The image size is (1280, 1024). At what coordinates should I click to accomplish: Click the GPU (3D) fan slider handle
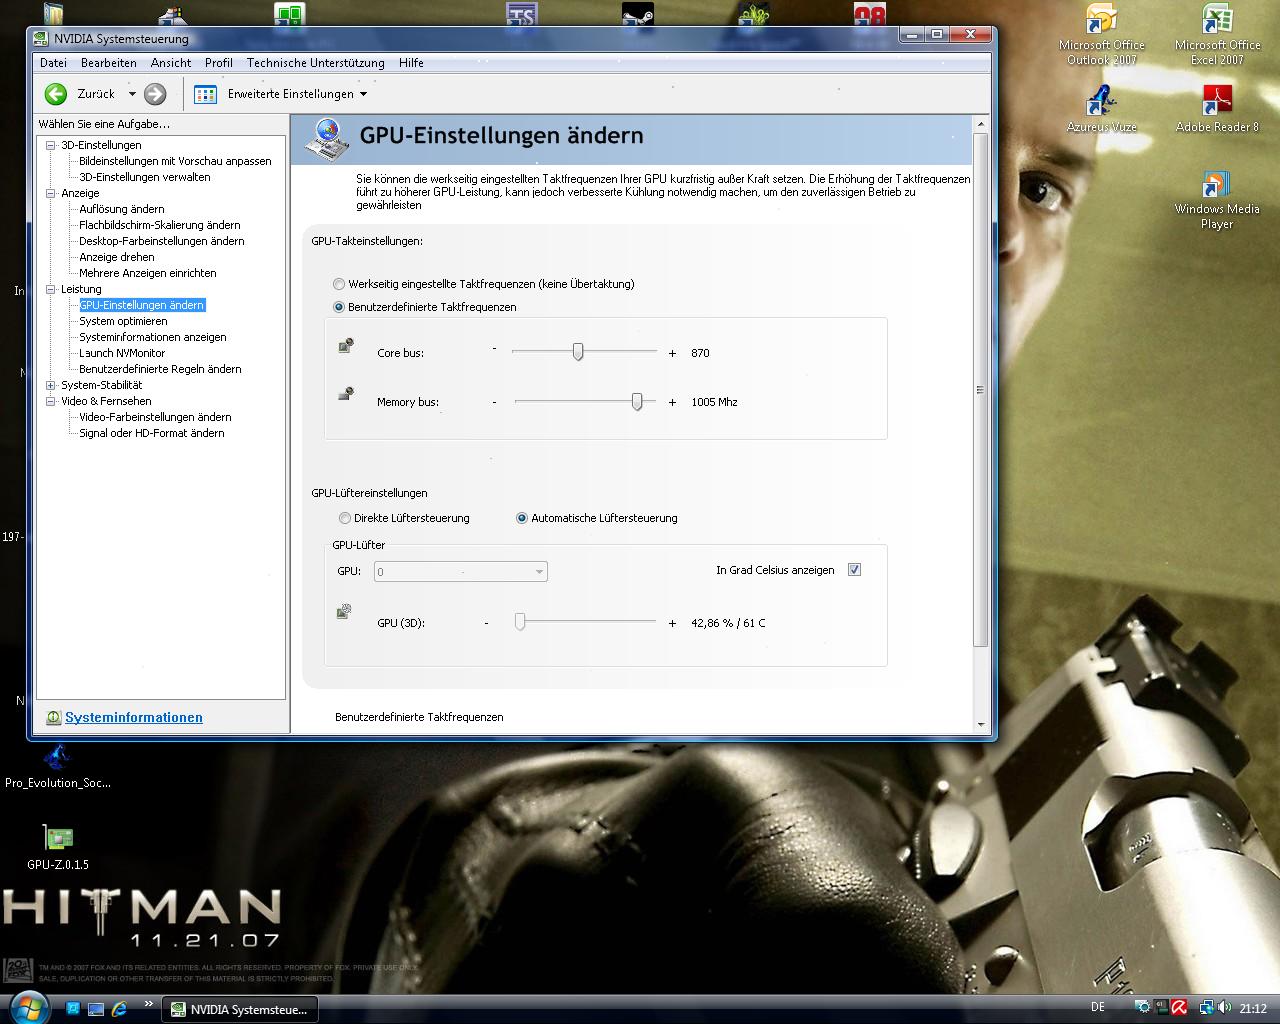point(520,622)
